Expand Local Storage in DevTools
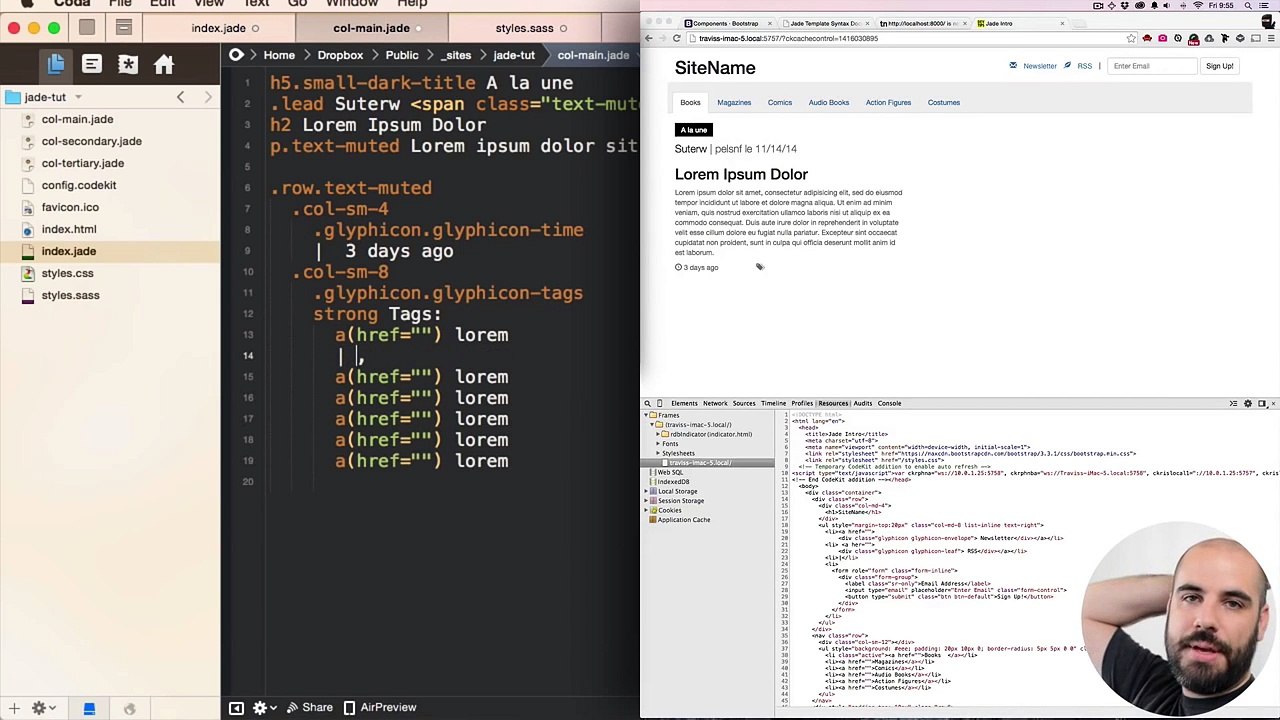Screen dimensions: 1280x720 coord(646,491)
